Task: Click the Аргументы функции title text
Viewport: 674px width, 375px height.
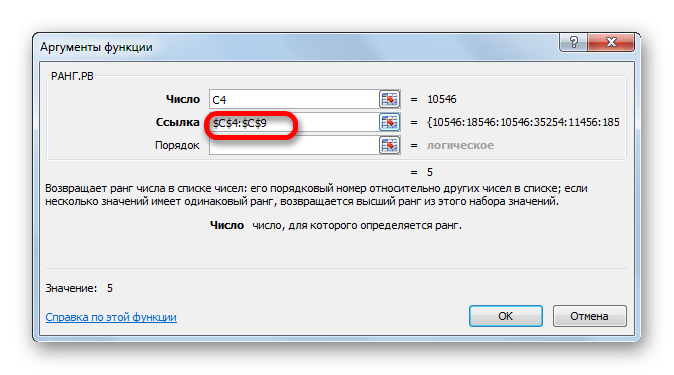Action: (96, 47)
